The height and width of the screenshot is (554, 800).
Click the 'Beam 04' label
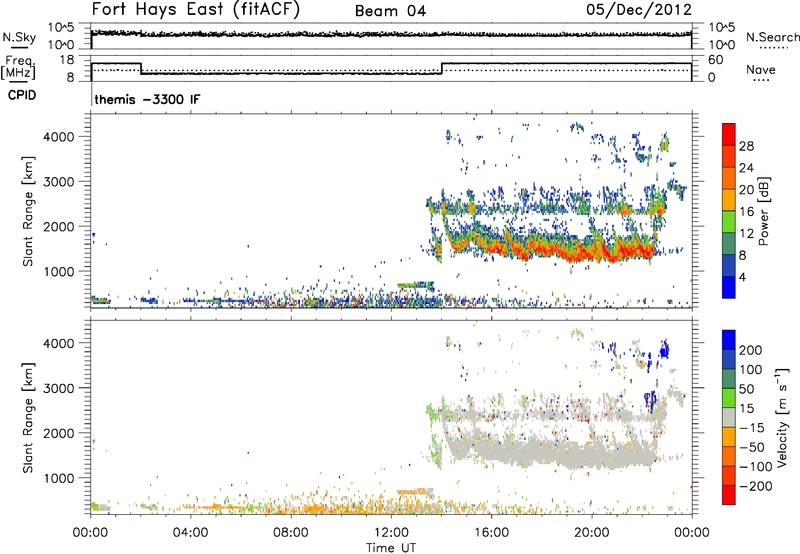(390, 11)
